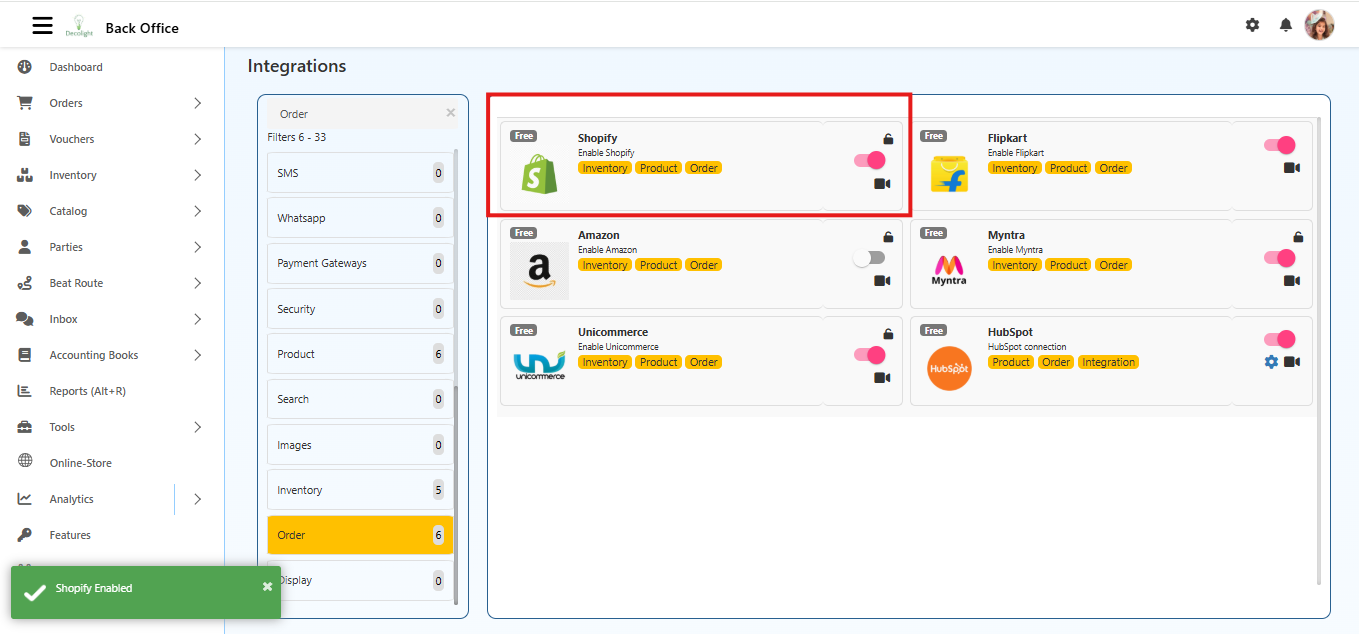The image size is (1359, 634).
Task: Open the HubSpot gear configuration icon
Action: (x=1270, y=363)
